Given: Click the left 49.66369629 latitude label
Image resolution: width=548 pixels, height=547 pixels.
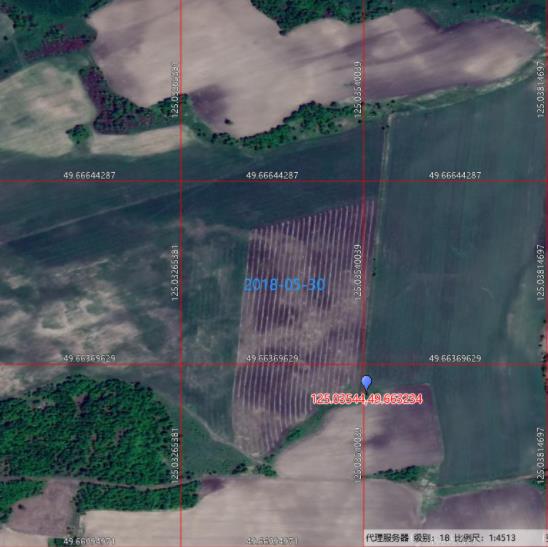Looking at the screenshot, I should coord(89,358).
